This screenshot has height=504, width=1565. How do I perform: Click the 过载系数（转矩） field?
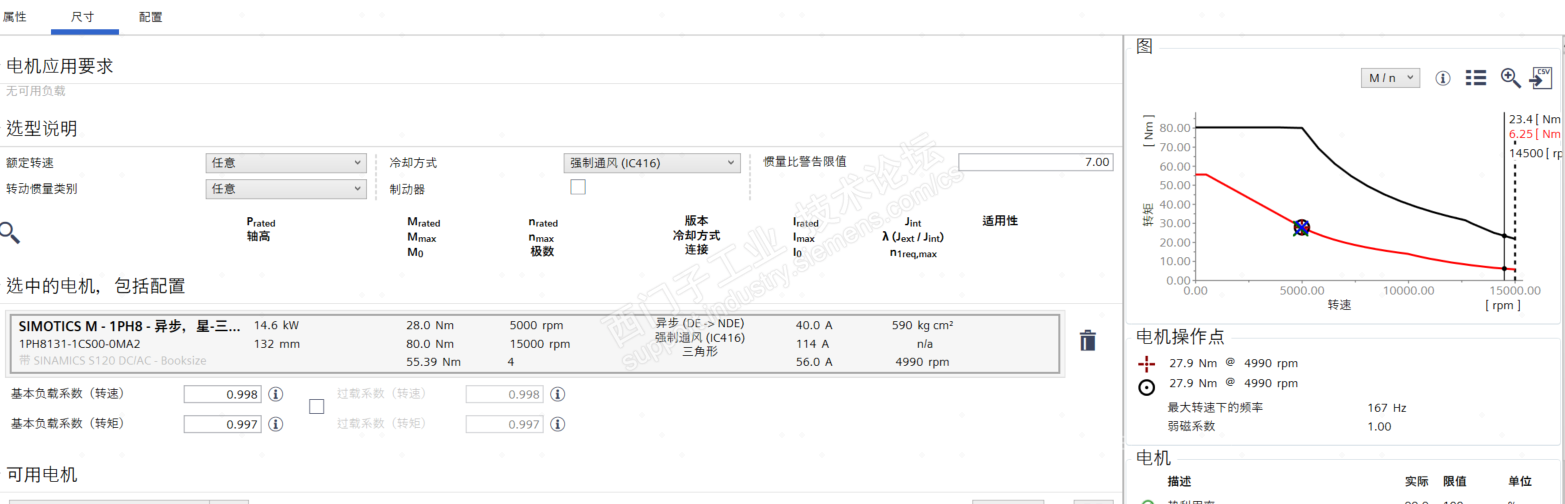click(x=505, y=424)
